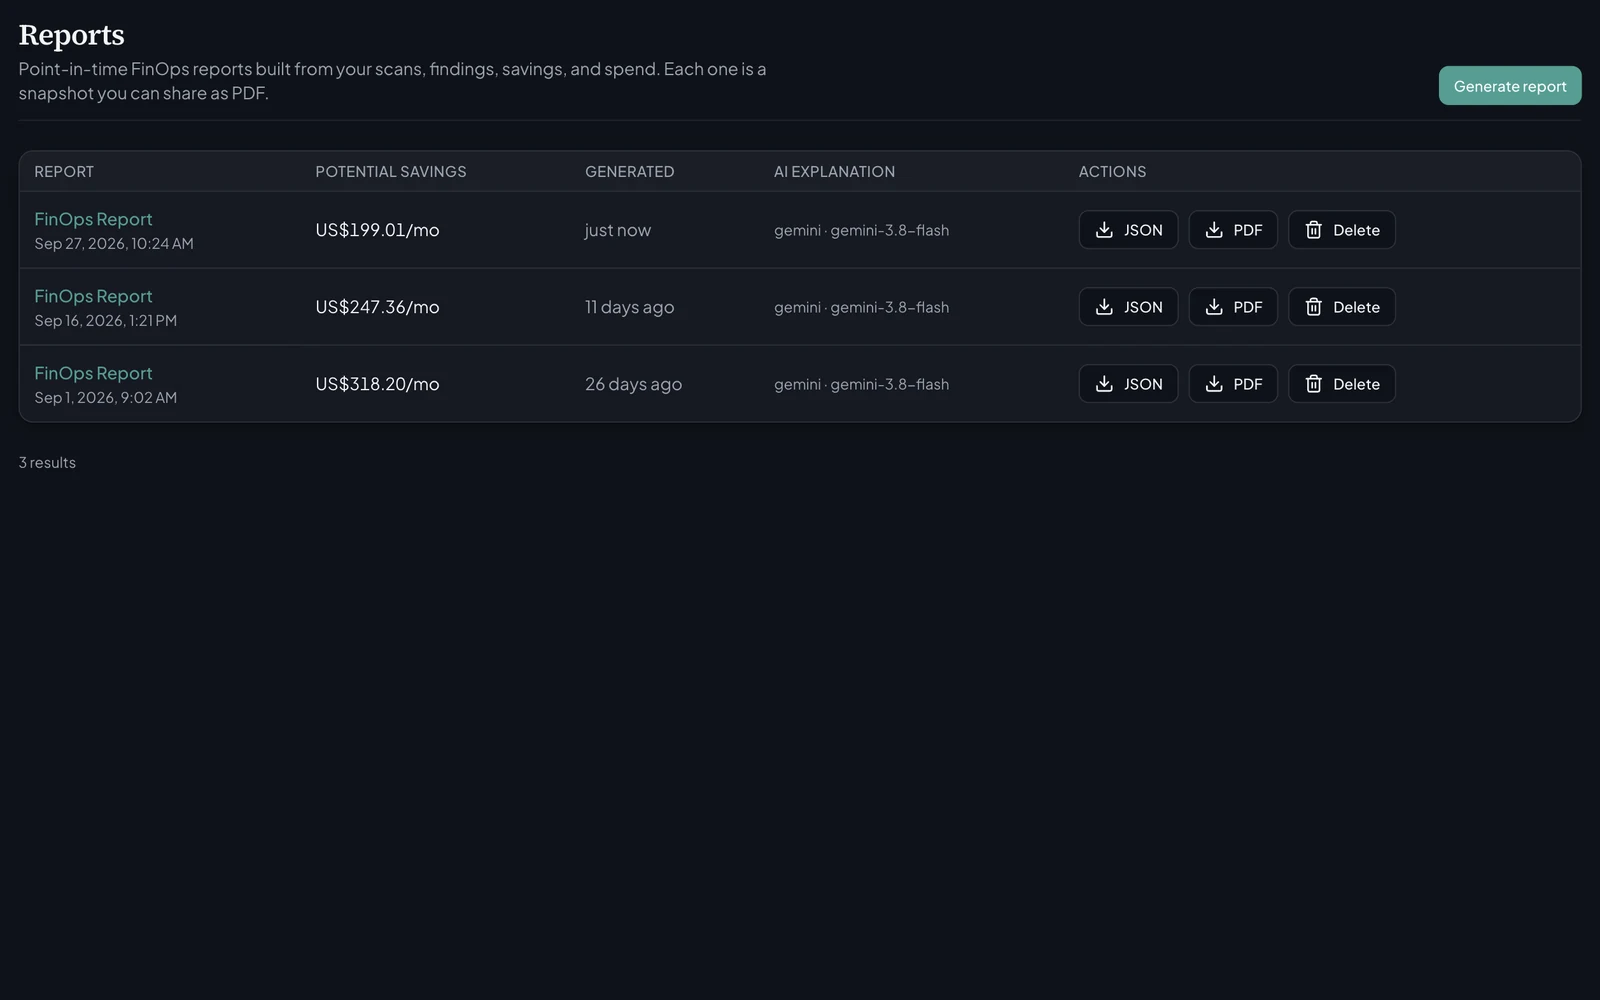Download JSON for the US$199.01/mo report

click(1128, 230)
